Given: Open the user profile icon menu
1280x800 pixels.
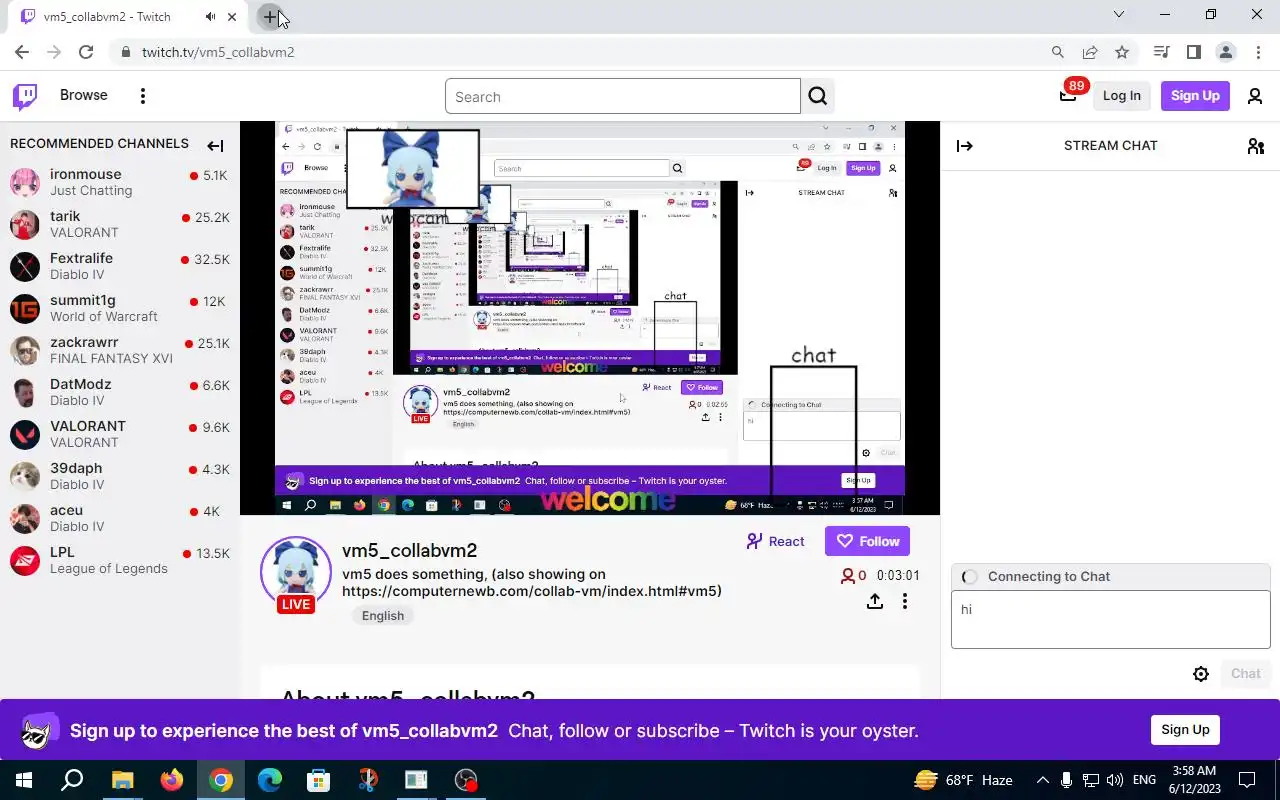Looking at the screenshot, I should (1255, 96).
